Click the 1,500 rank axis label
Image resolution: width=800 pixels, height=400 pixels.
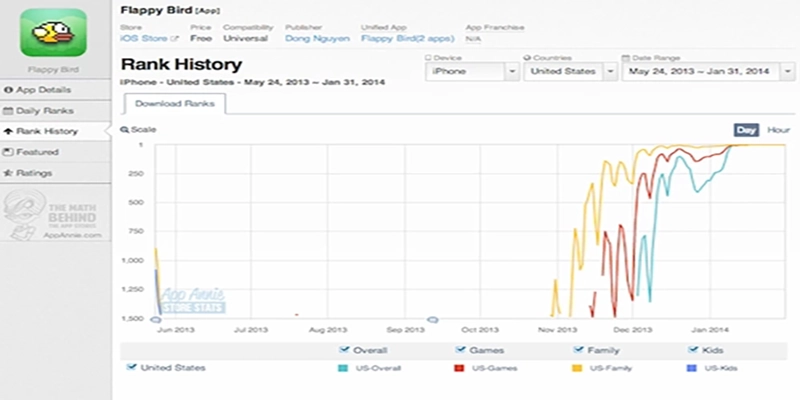[x=133, y=318]
